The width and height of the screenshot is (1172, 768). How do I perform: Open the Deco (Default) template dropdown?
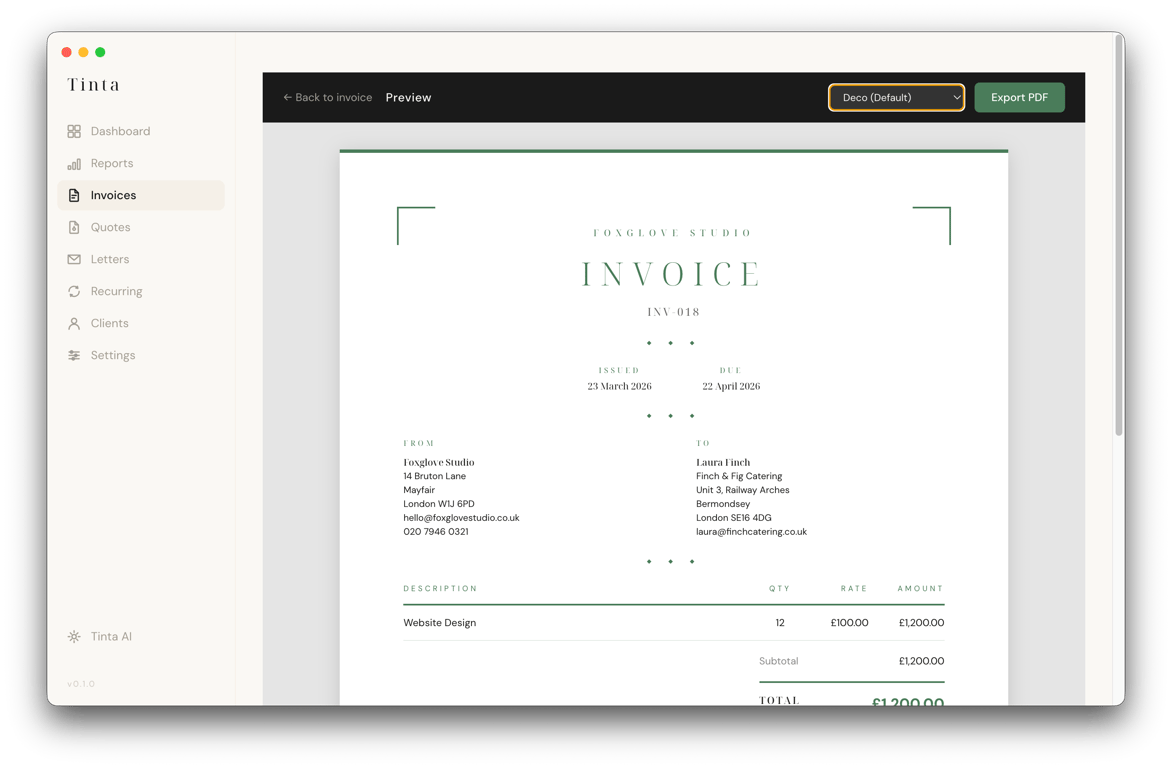895,97
